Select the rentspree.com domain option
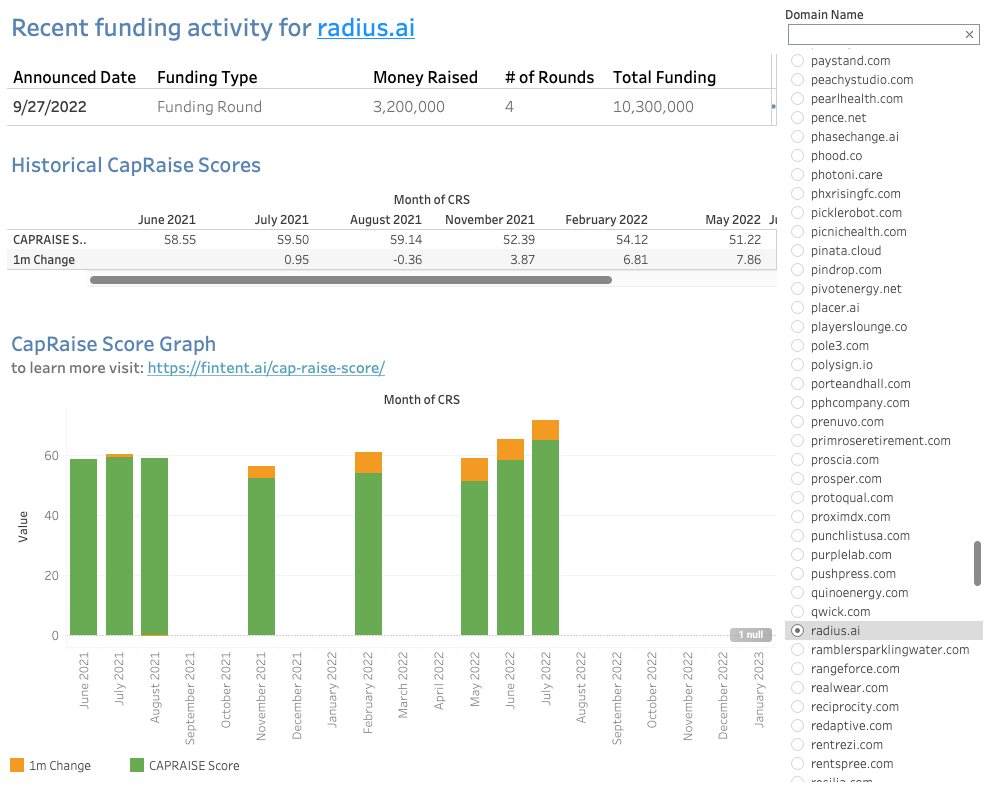Screen dimensions: 994x791 pyautogui.click(x=797, y=763)
